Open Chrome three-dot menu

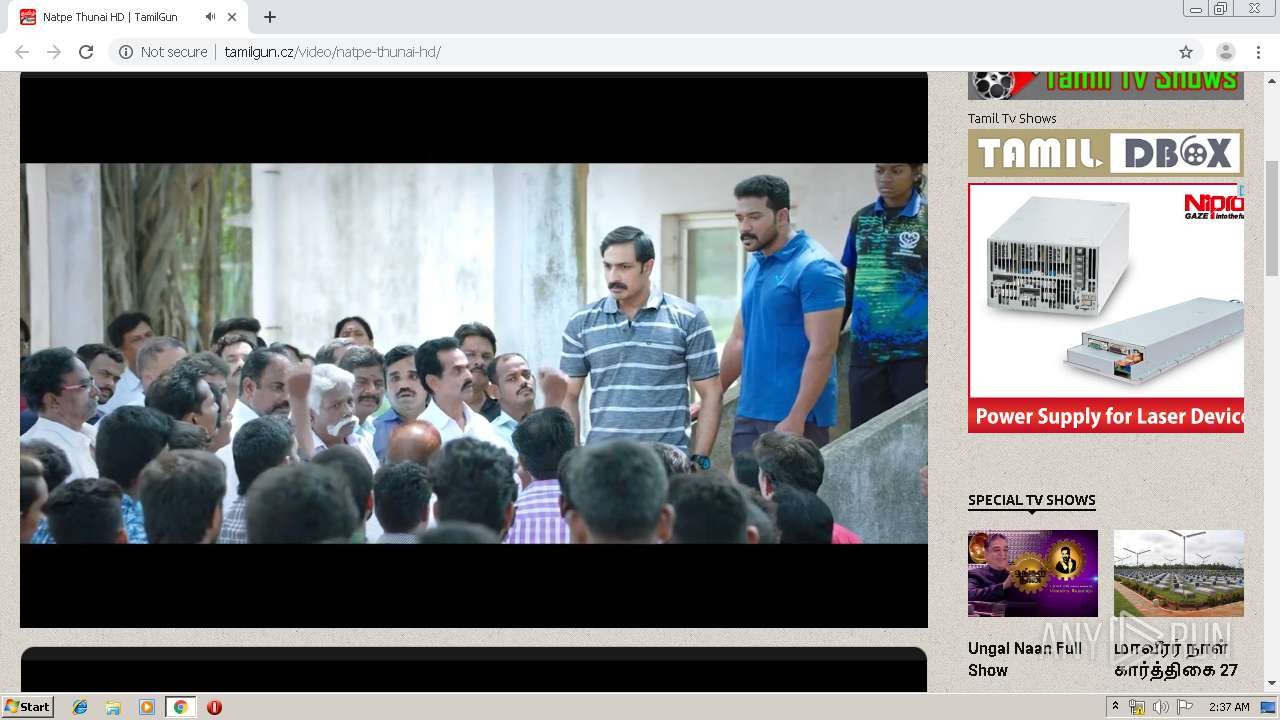(1258, 52)
